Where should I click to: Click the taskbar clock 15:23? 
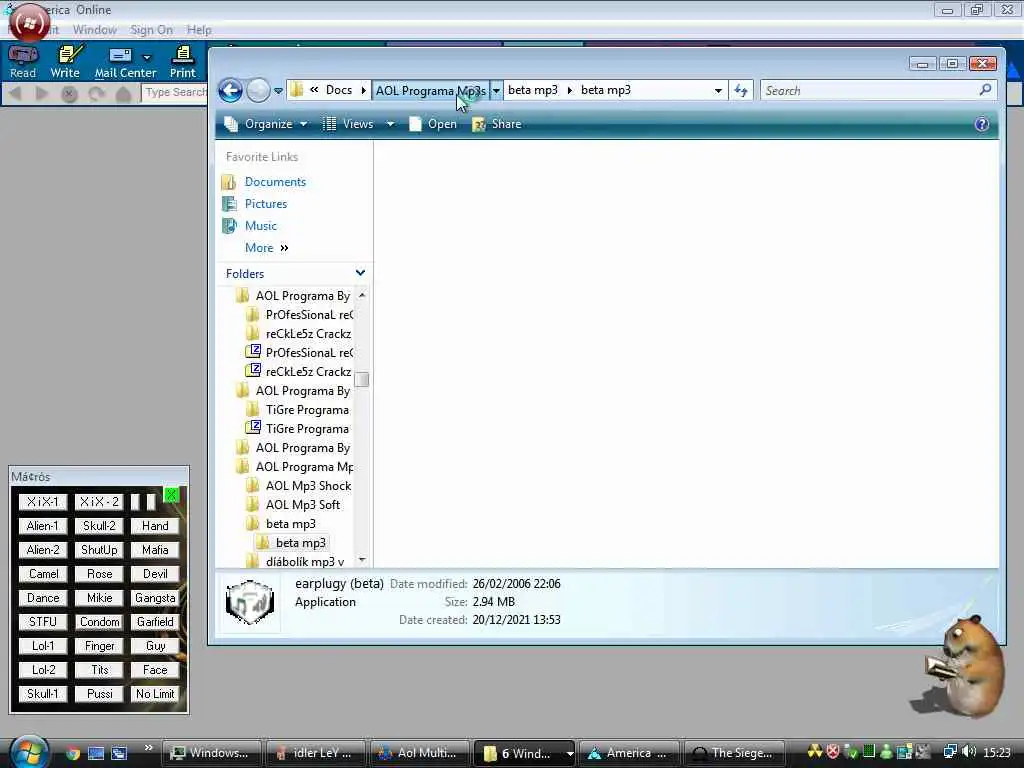997,753
